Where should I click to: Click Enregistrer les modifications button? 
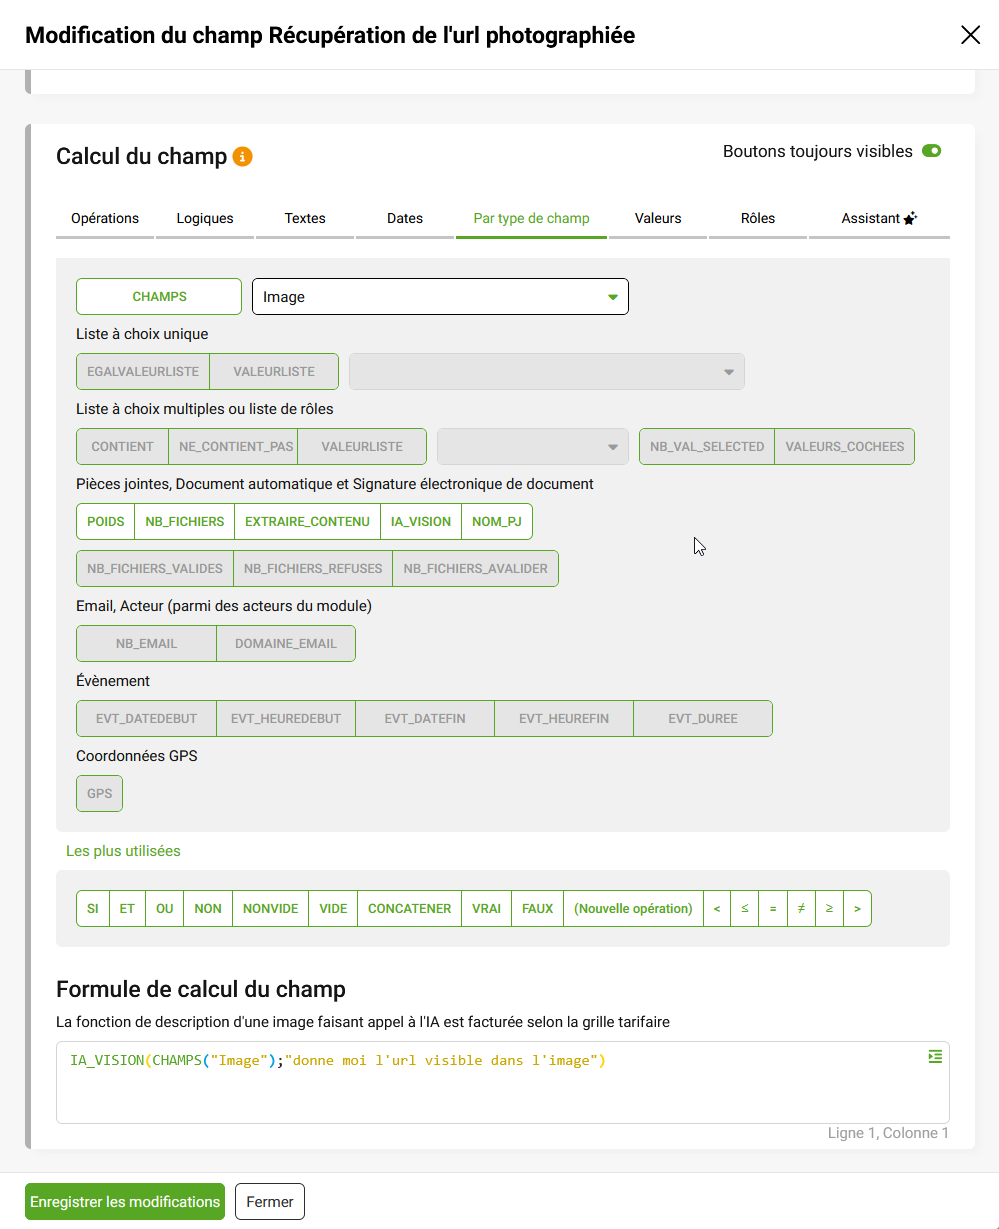click(x=125, y=1202)
